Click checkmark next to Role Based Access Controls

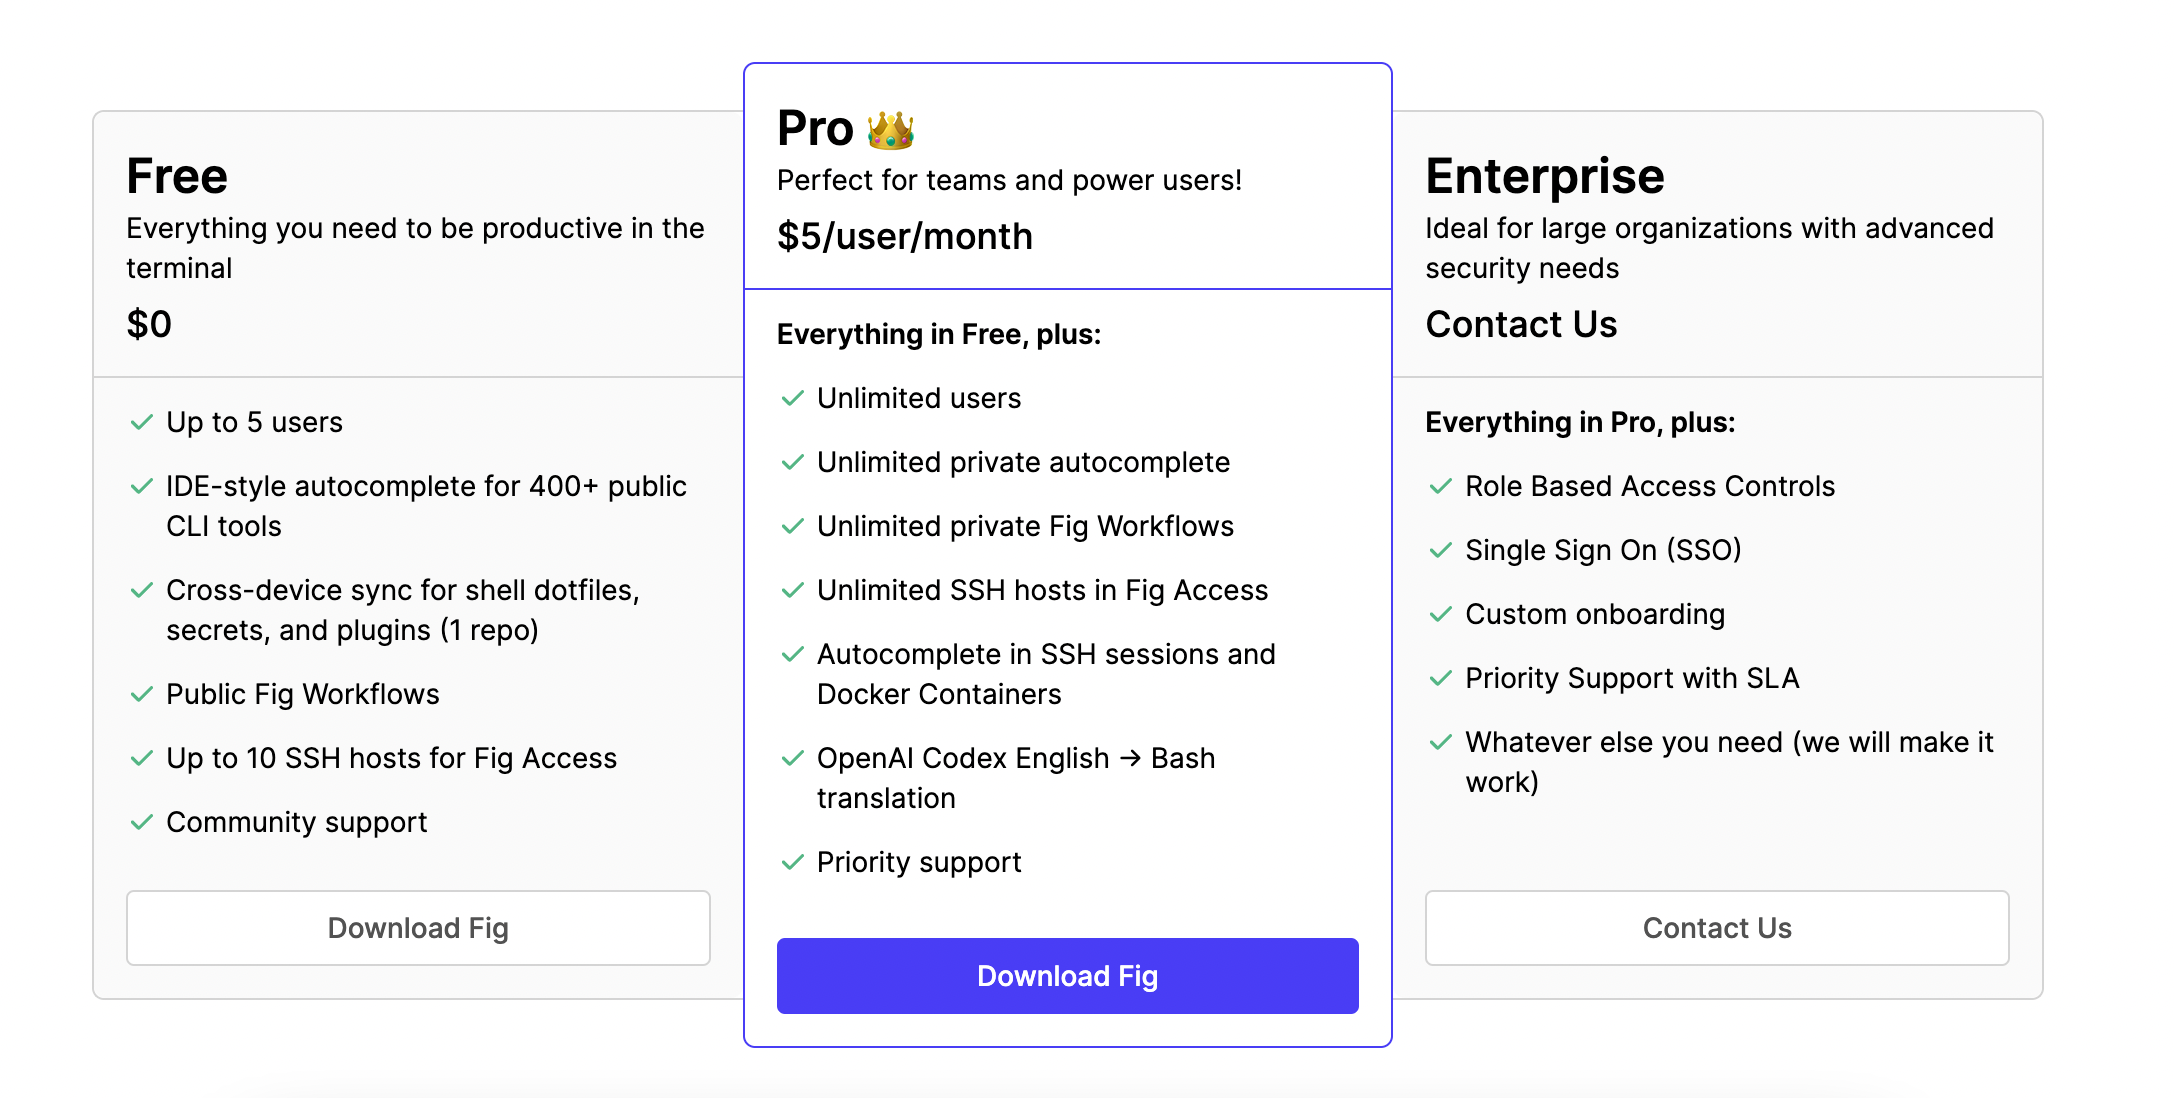click(1440, 487)
